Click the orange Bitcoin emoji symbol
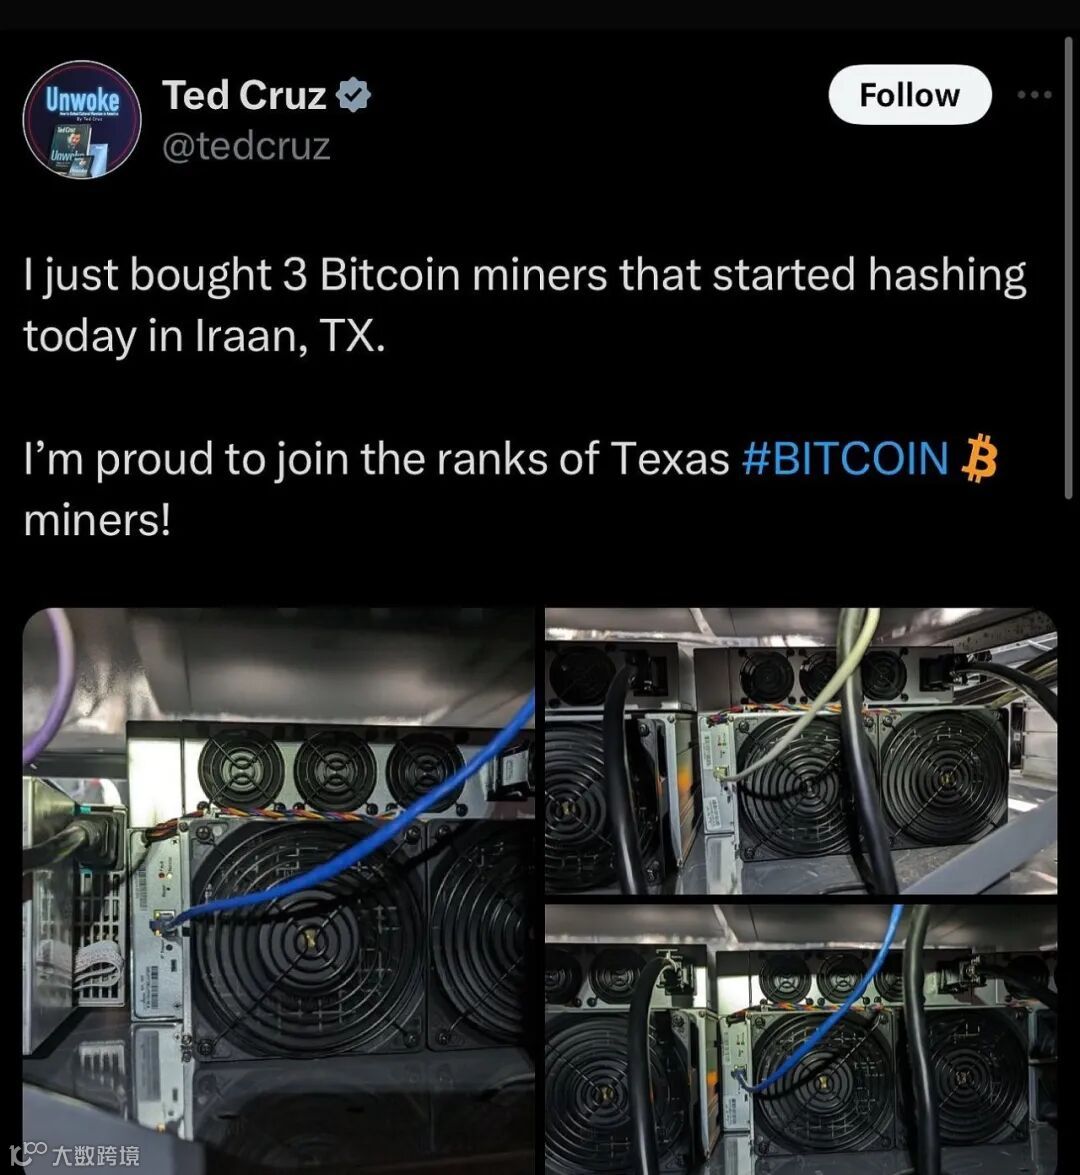The image size is (1080, 1175). (x=979, y=458)
